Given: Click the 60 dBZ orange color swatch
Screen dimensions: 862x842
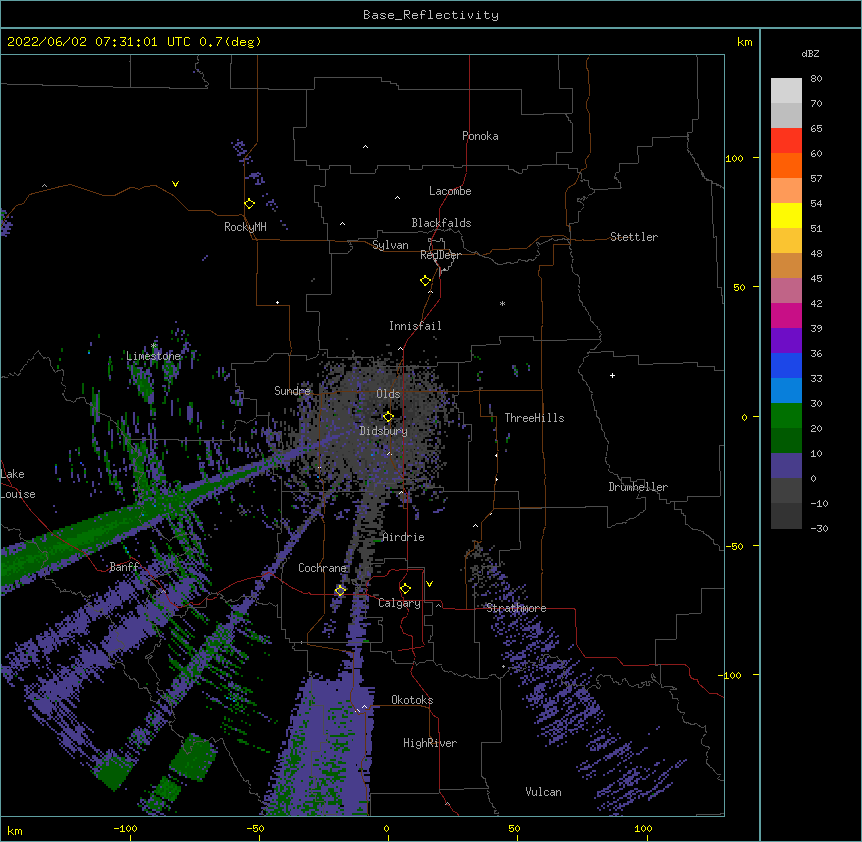Looking at the screenshot, I should (x=786, y=165).
